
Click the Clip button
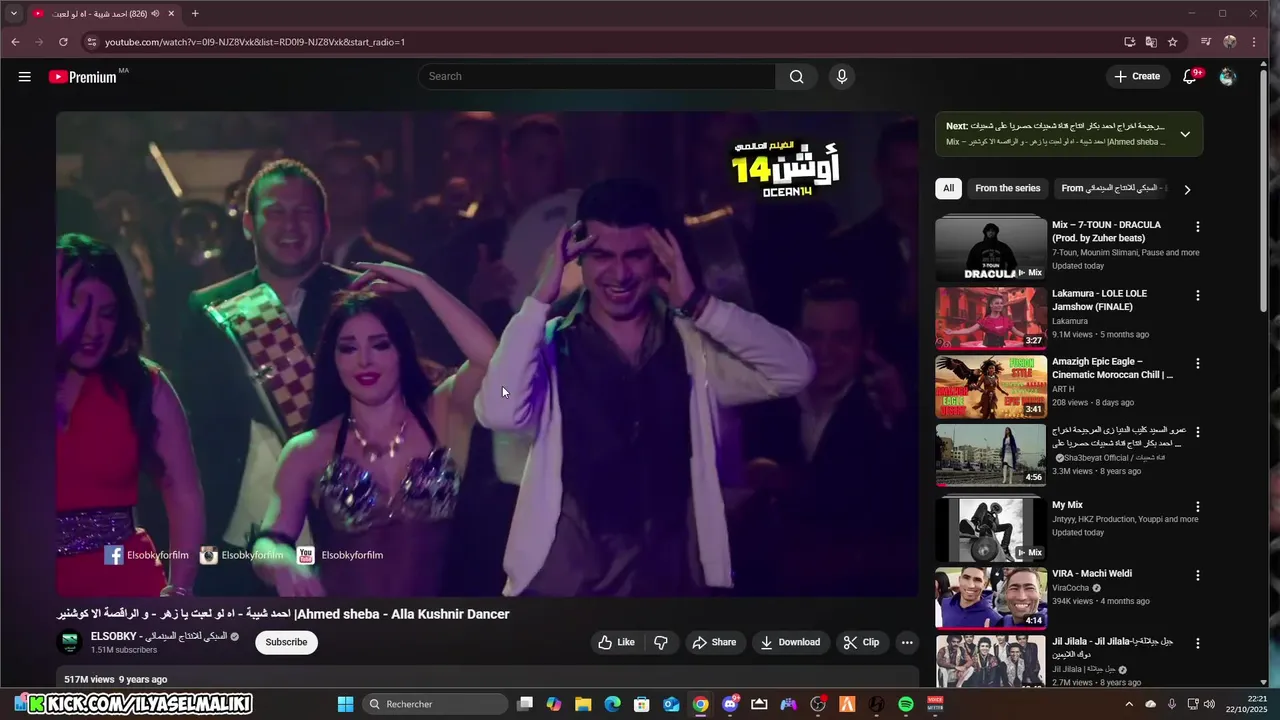click(861, 642)
